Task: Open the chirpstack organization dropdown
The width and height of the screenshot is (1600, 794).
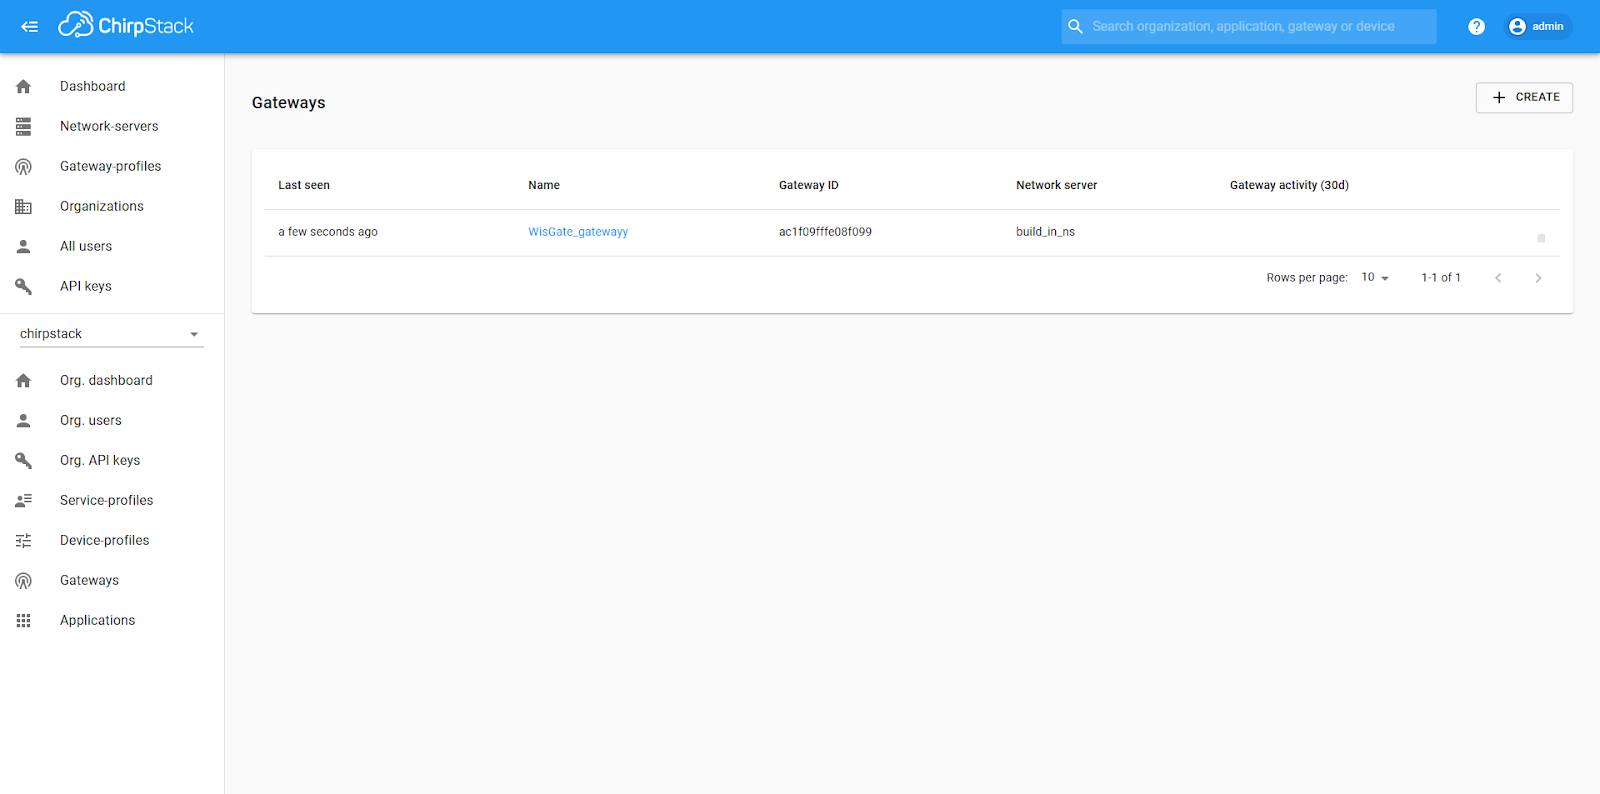Action: (111, 334)
